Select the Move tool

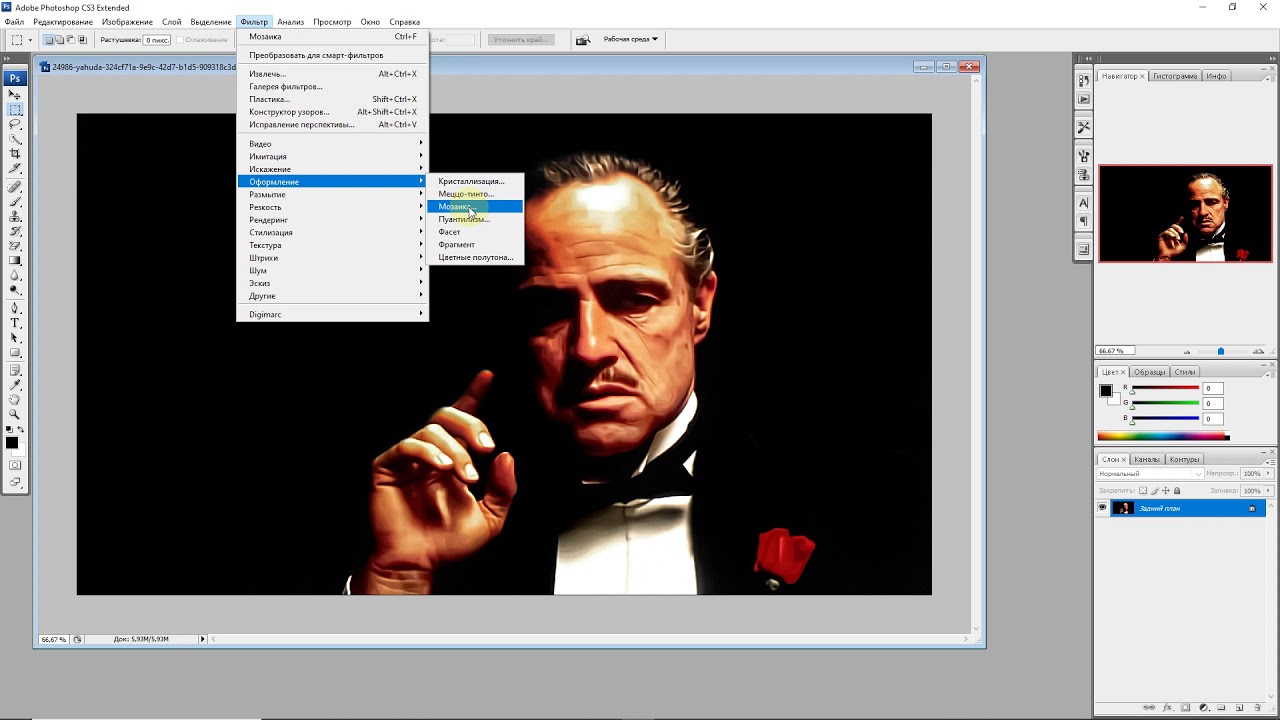(15, 94)
